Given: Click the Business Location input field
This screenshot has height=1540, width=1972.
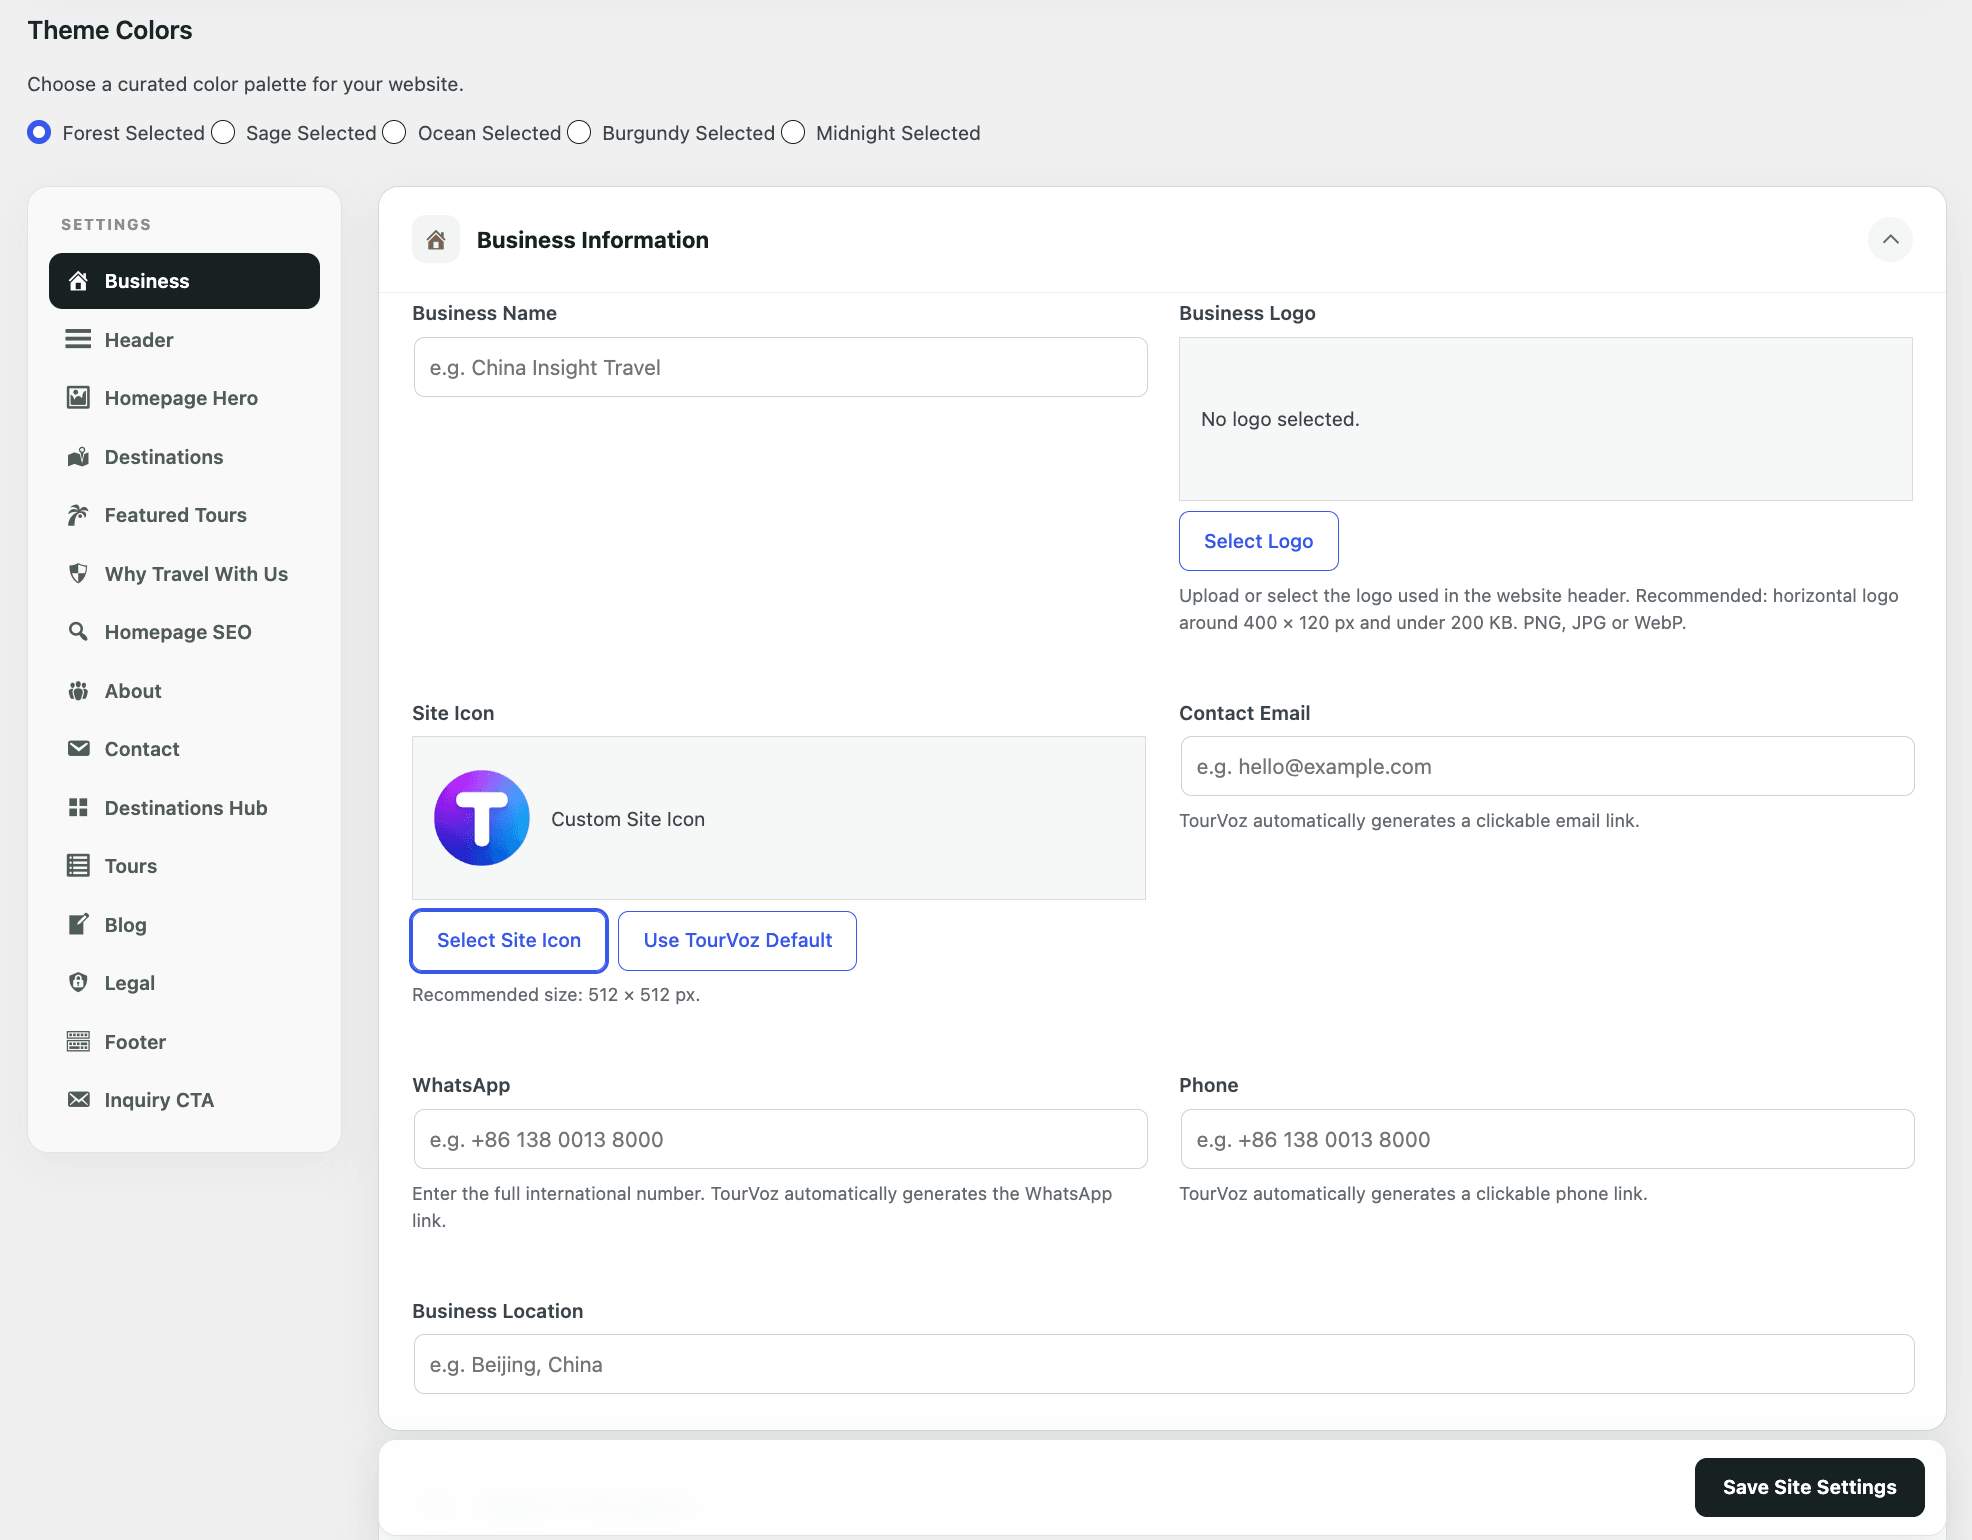Looking at the screenshot, I should coord(1164,1364).
